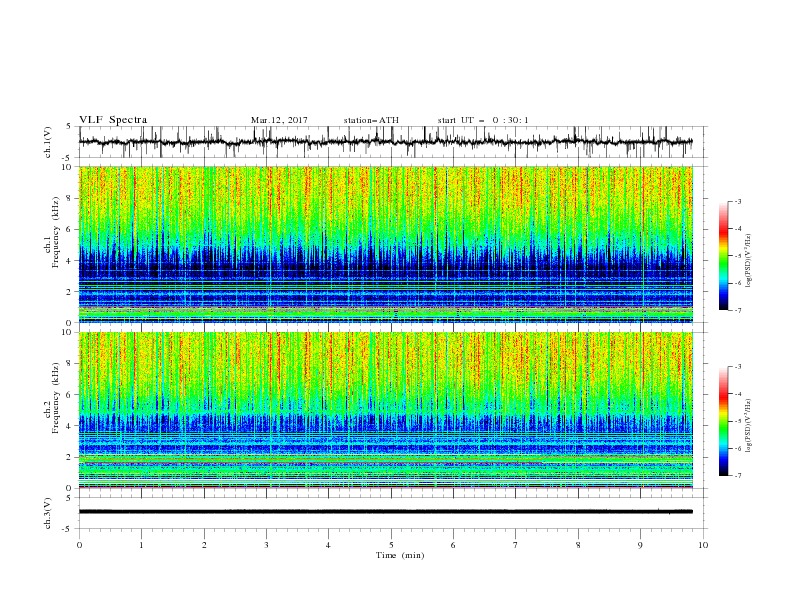Click the "-5" tick on the ch.1(V) axis
Viewport: 792px width, 612px height.
[68, 158]
